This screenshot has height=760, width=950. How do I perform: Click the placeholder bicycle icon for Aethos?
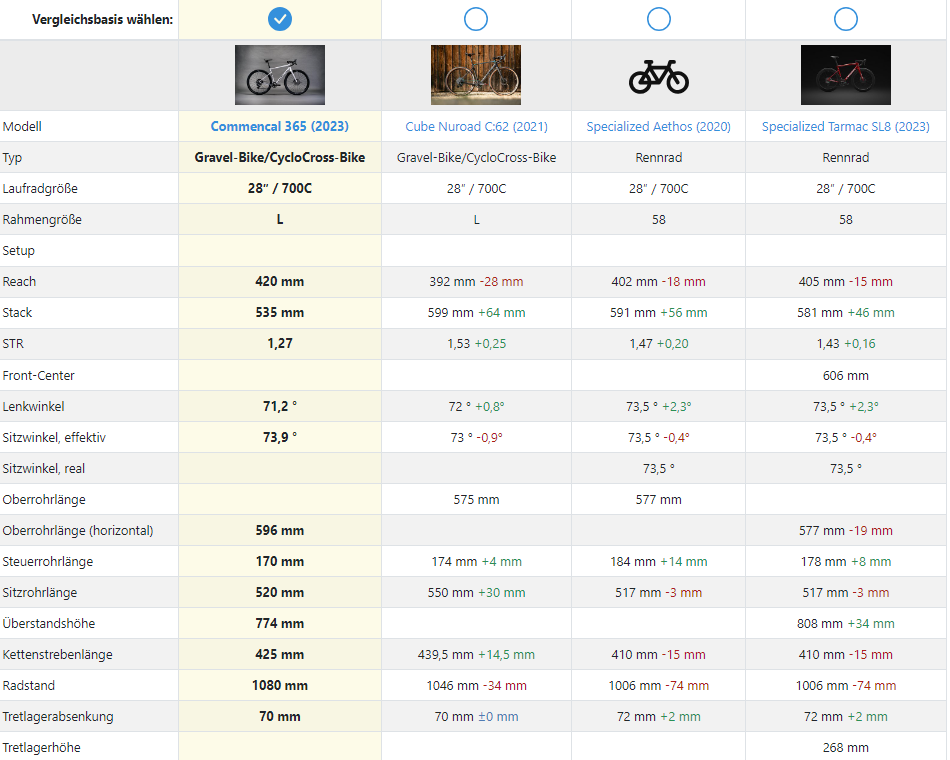coord(658,76)
